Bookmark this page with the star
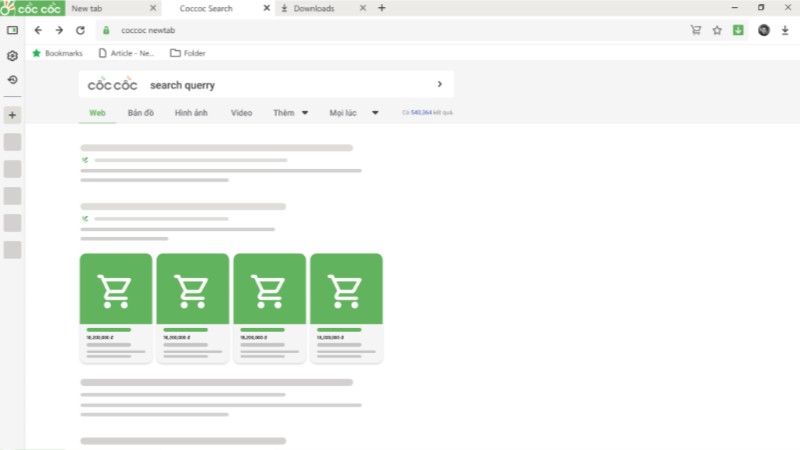 (717, 30)
